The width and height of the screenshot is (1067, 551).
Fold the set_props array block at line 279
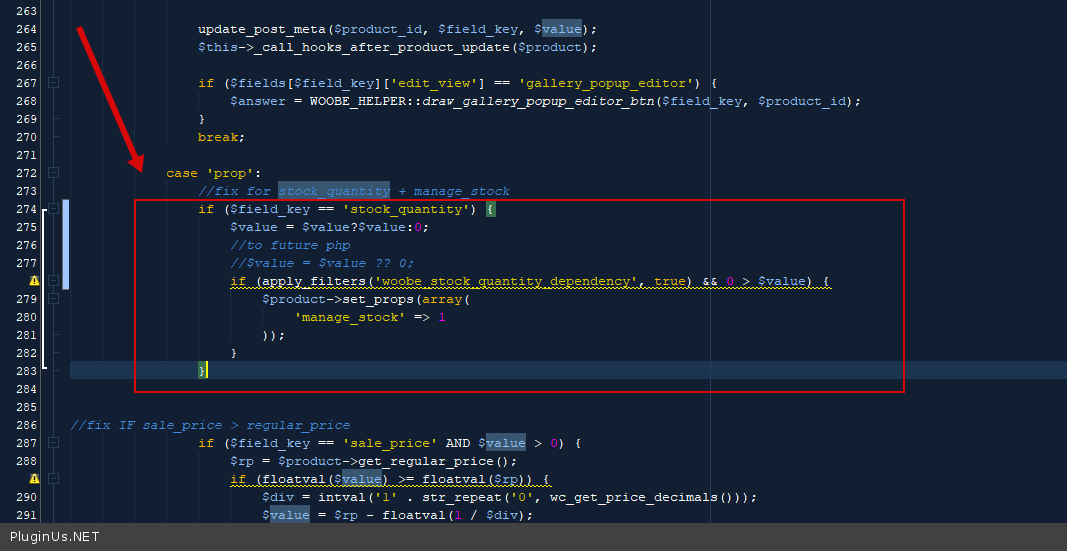(54, 299)
